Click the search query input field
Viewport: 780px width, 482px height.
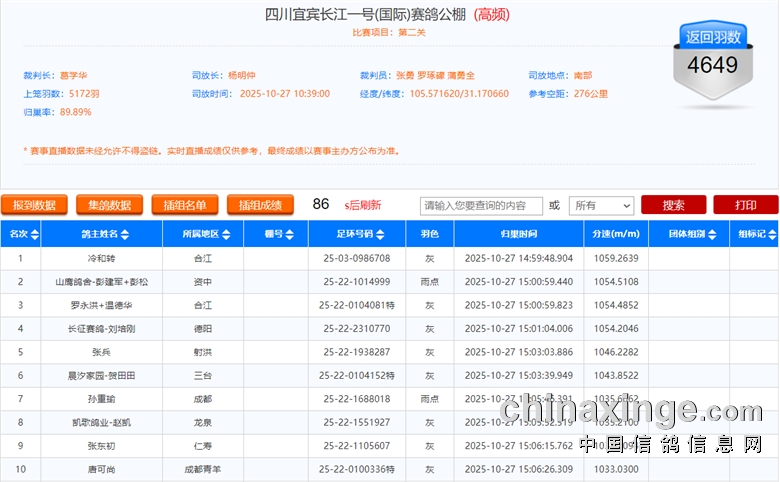(x=480, y=205)
